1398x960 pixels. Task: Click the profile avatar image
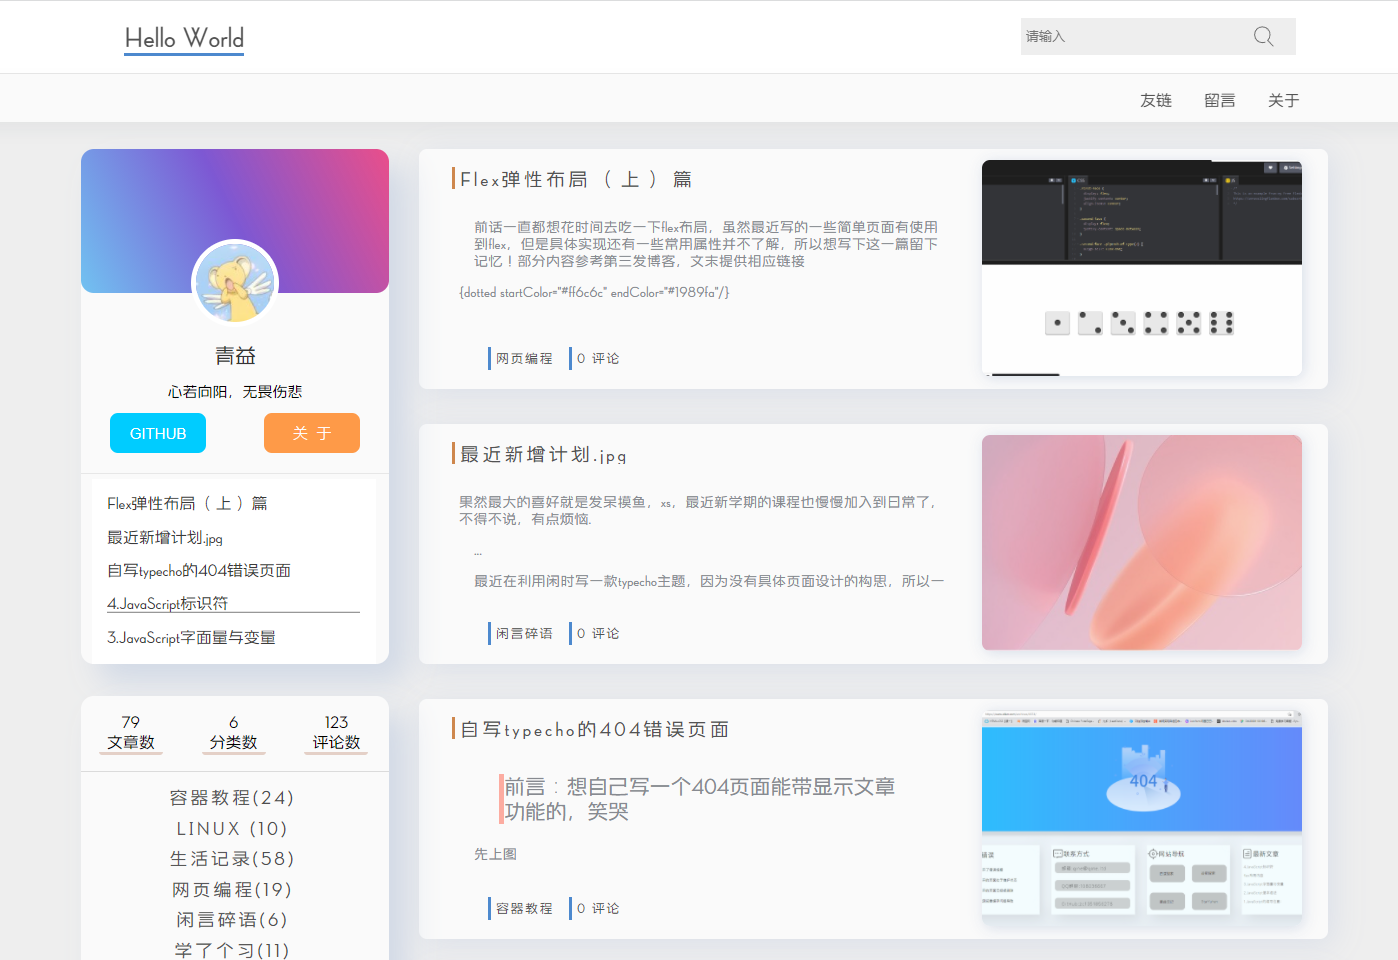click(235, 283)
